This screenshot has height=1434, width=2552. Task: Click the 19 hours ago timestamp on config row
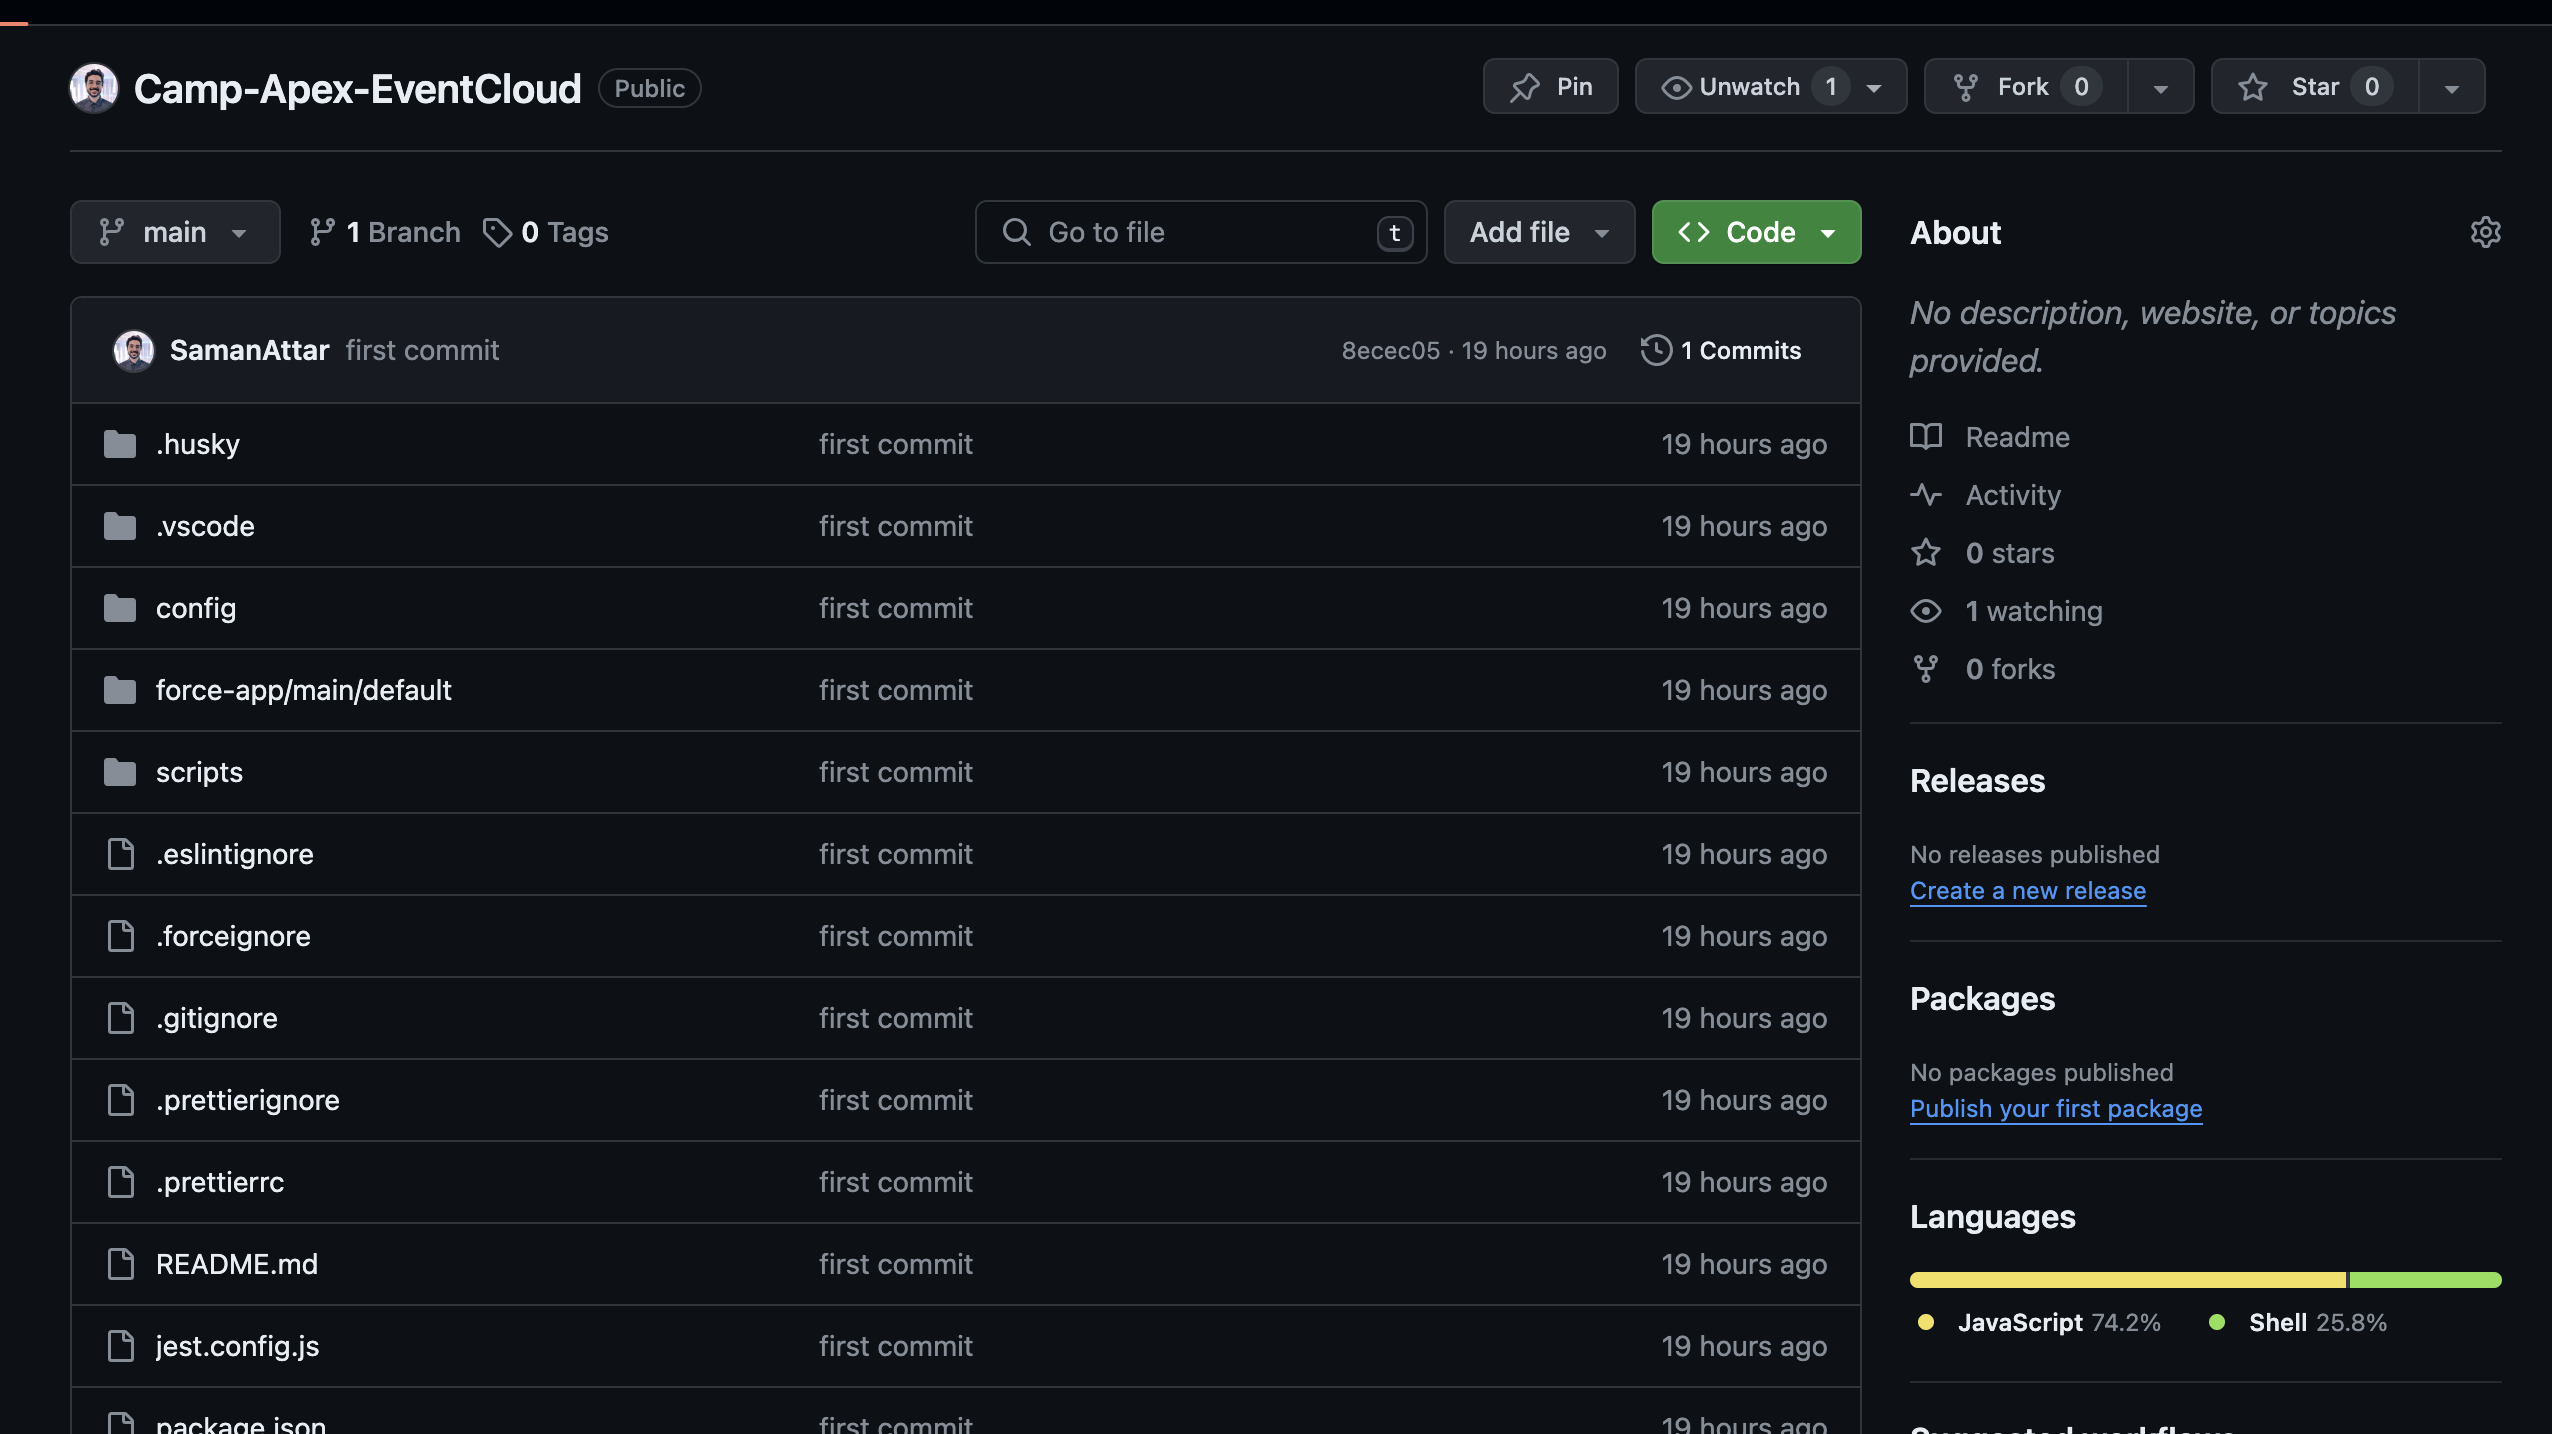coord(1744,608)
